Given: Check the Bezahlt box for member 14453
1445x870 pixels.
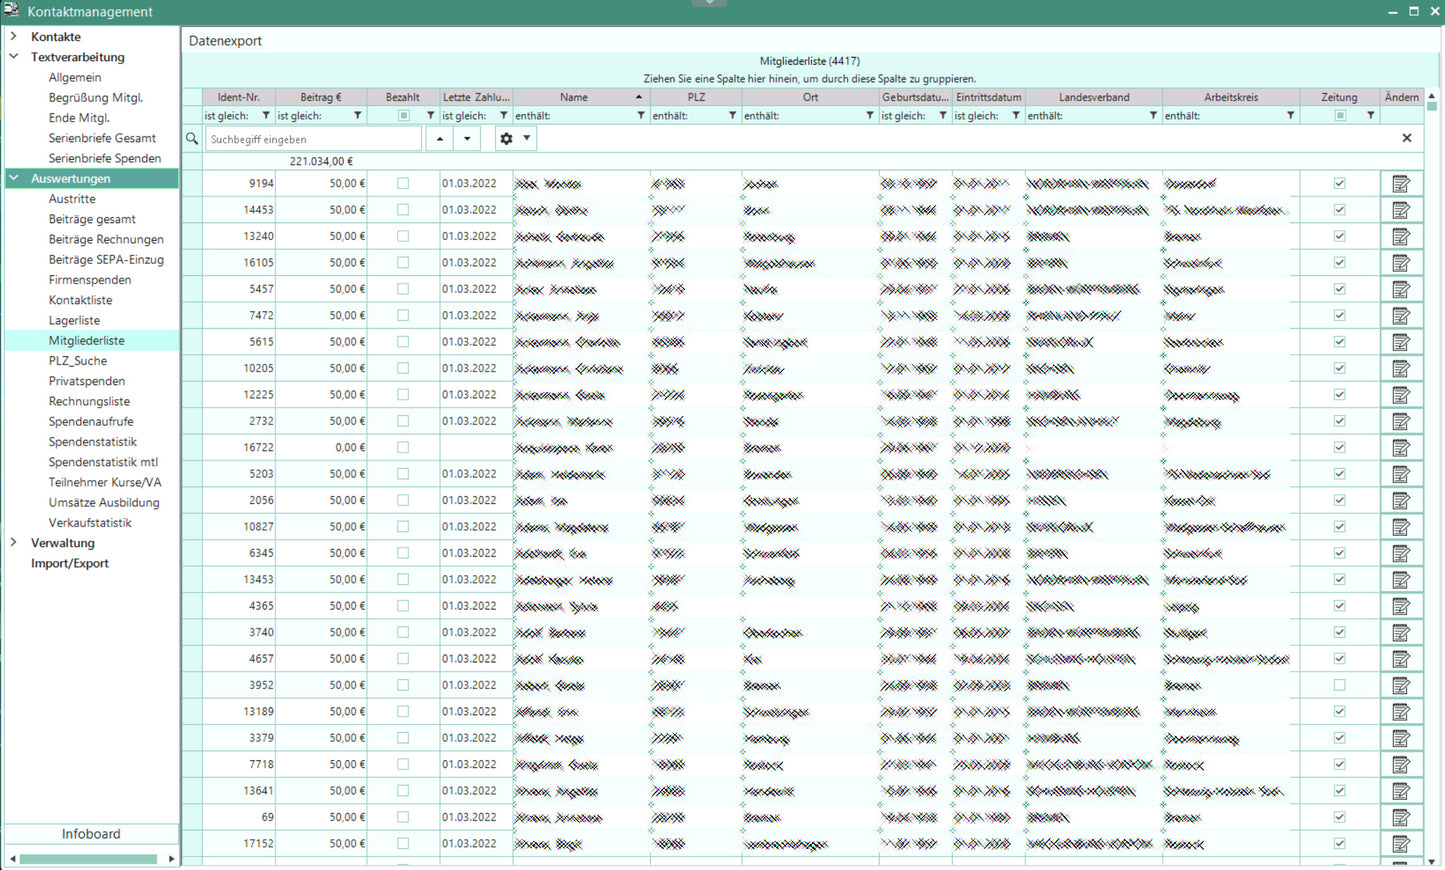Looking at the screenshot, I should pyautogui.click(x=403, y=210).
